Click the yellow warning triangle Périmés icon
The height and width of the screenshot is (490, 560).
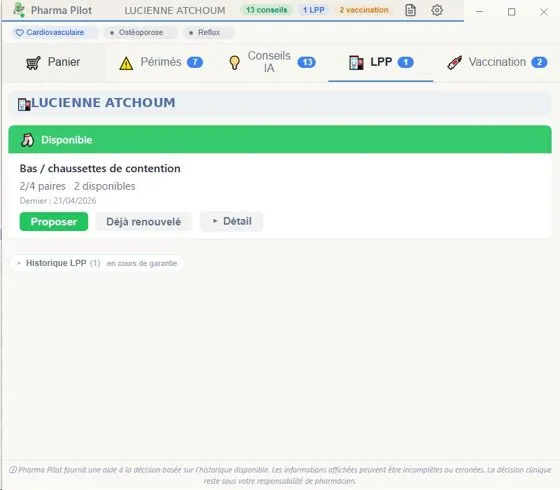tap(126, 63)
